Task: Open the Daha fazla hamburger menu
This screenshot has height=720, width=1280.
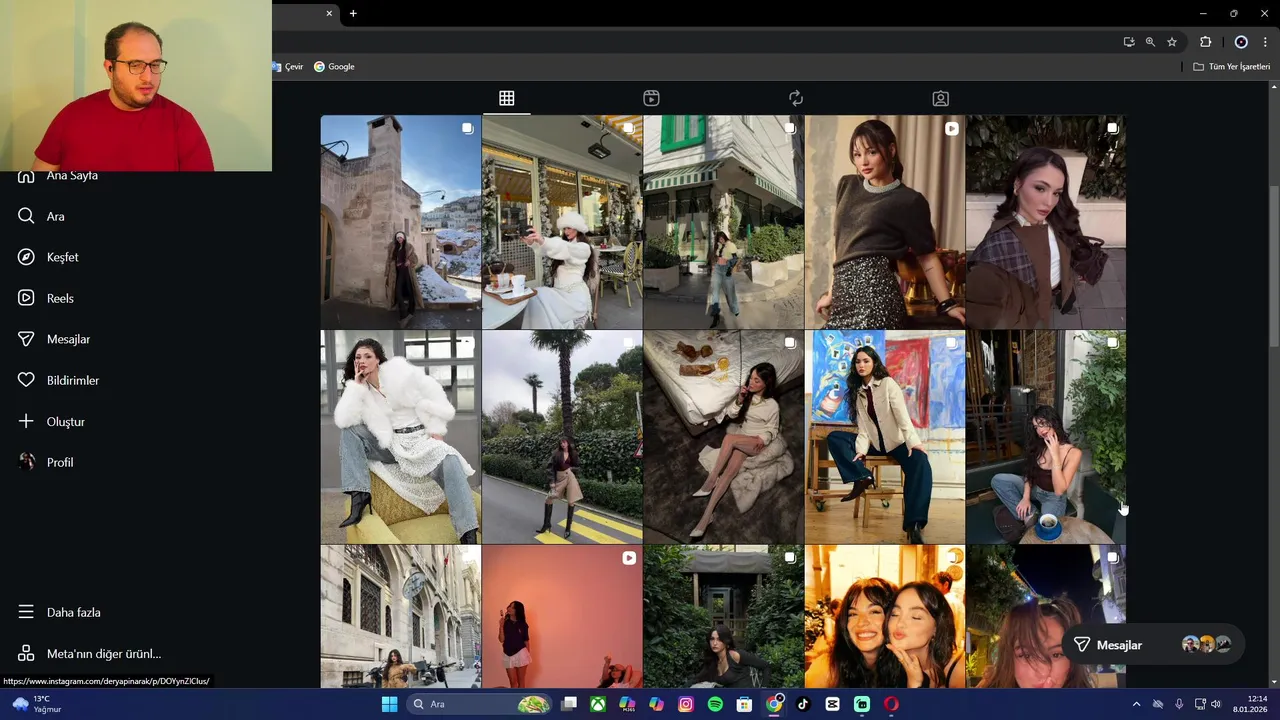Action: coord(27,612)
